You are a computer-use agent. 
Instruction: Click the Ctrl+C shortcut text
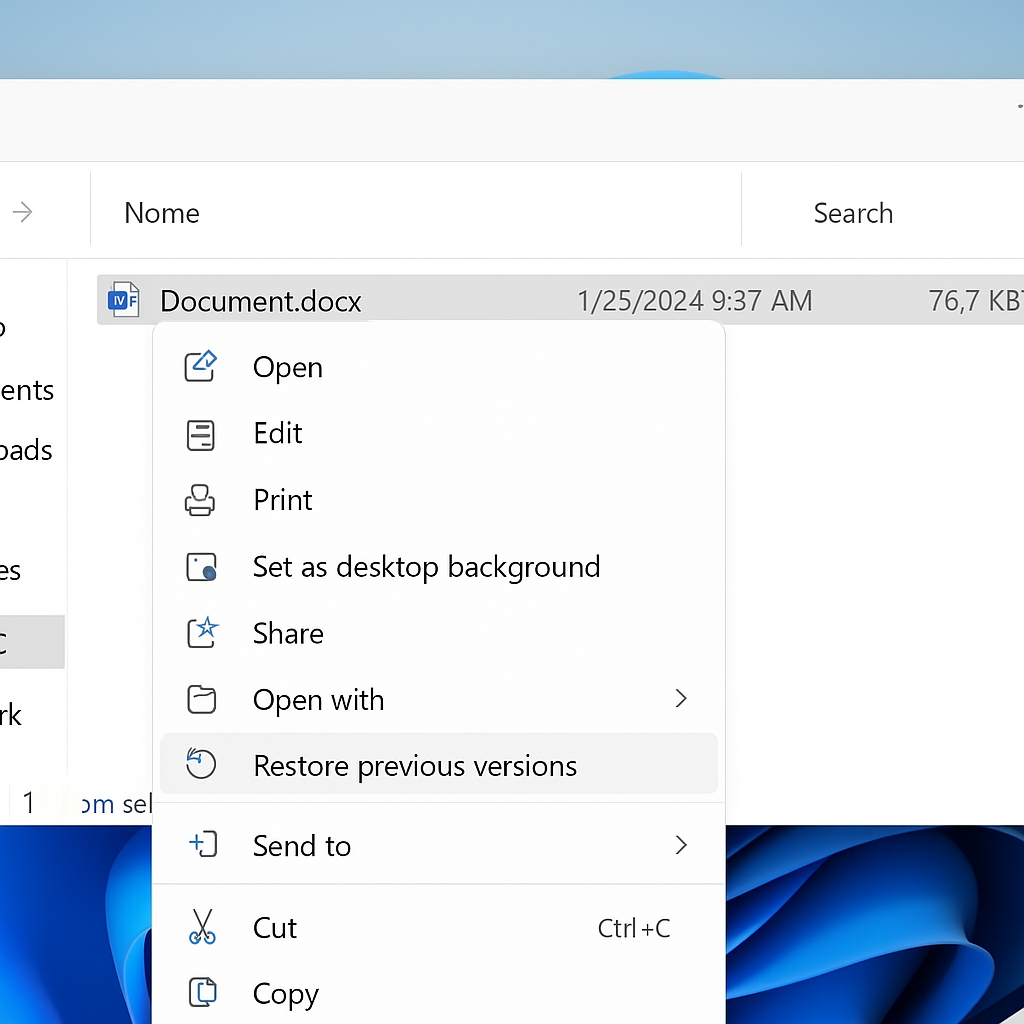pyautogui.click(x=634, y=929)
